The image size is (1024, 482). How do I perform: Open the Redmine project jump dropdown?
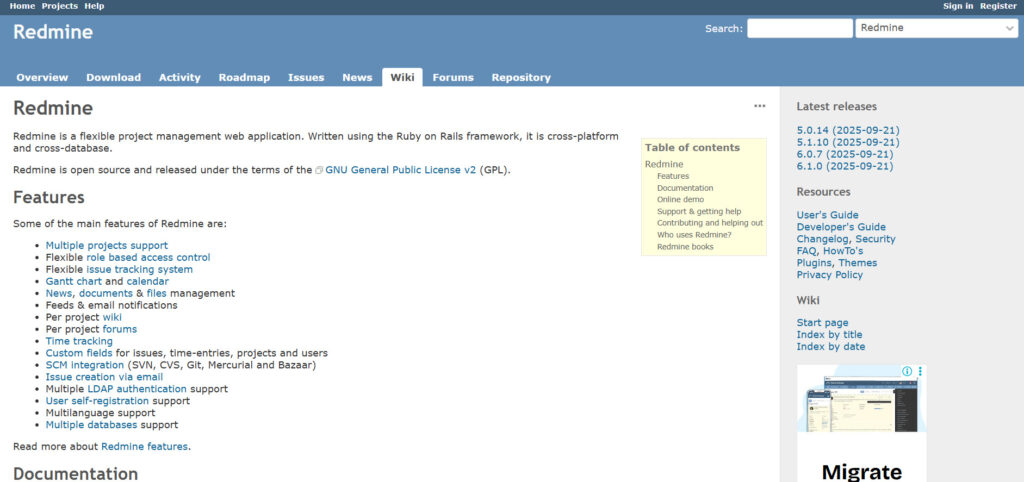[936, 28]
